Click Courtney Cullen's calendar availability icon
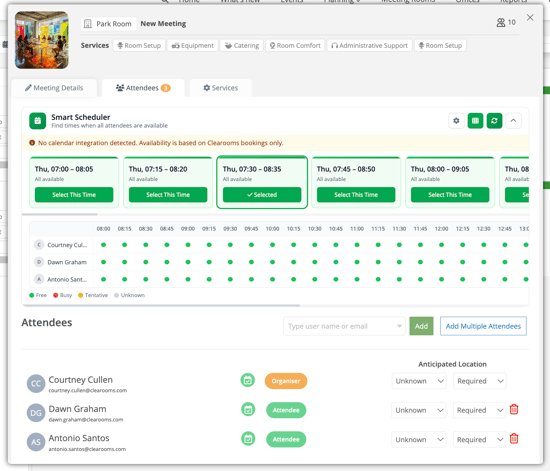The width and height of the screenshot is (550, 471). click(x=248, y=380)
